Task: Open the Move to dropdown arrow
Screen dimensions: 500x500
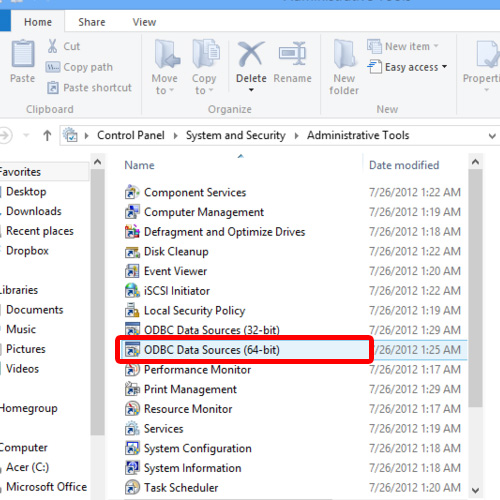Action: (172, 90)
